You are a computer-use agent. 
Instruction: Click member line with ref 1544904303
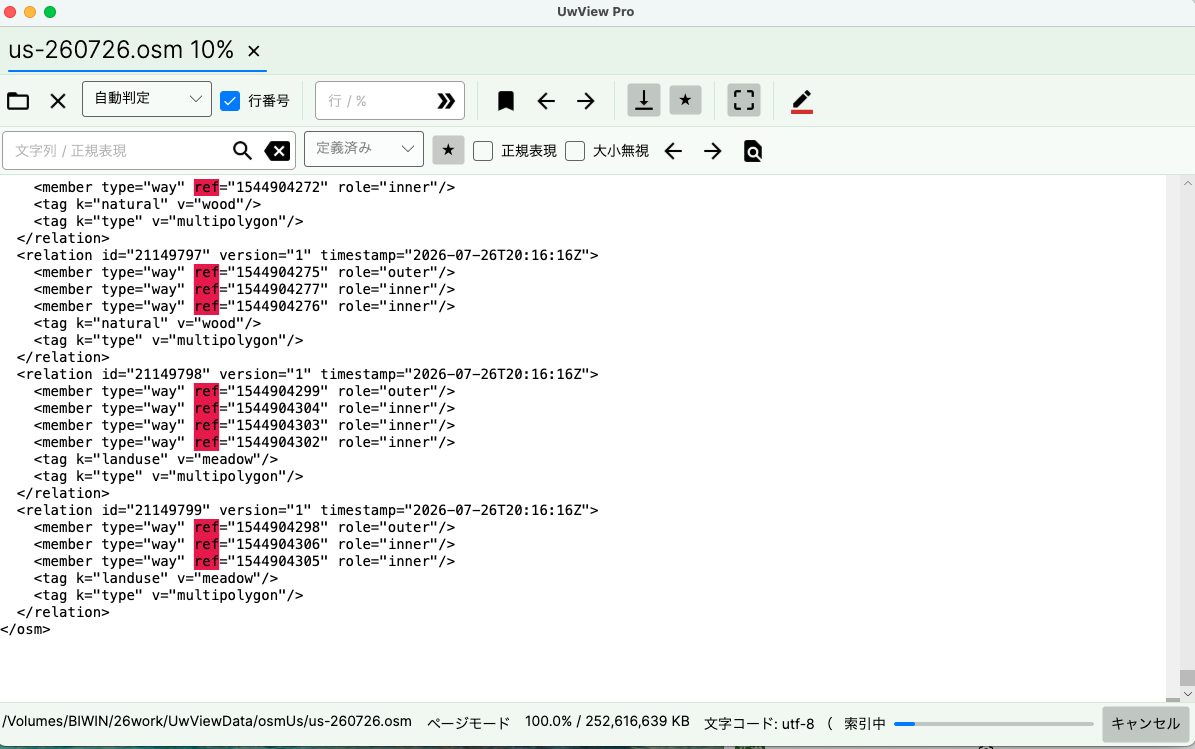(245, 425)
